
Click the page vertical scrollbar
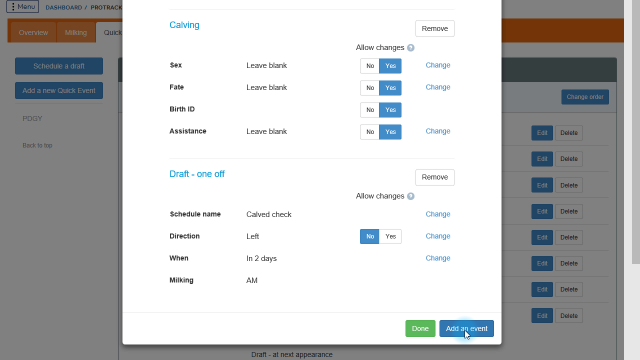click(x=636, y=131)
